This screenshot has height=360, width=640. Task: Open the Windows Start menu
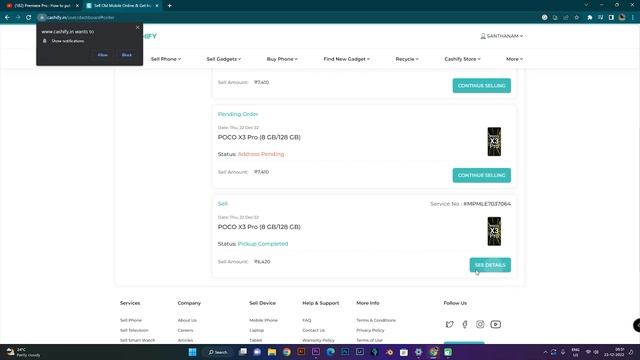coord(192,352)
